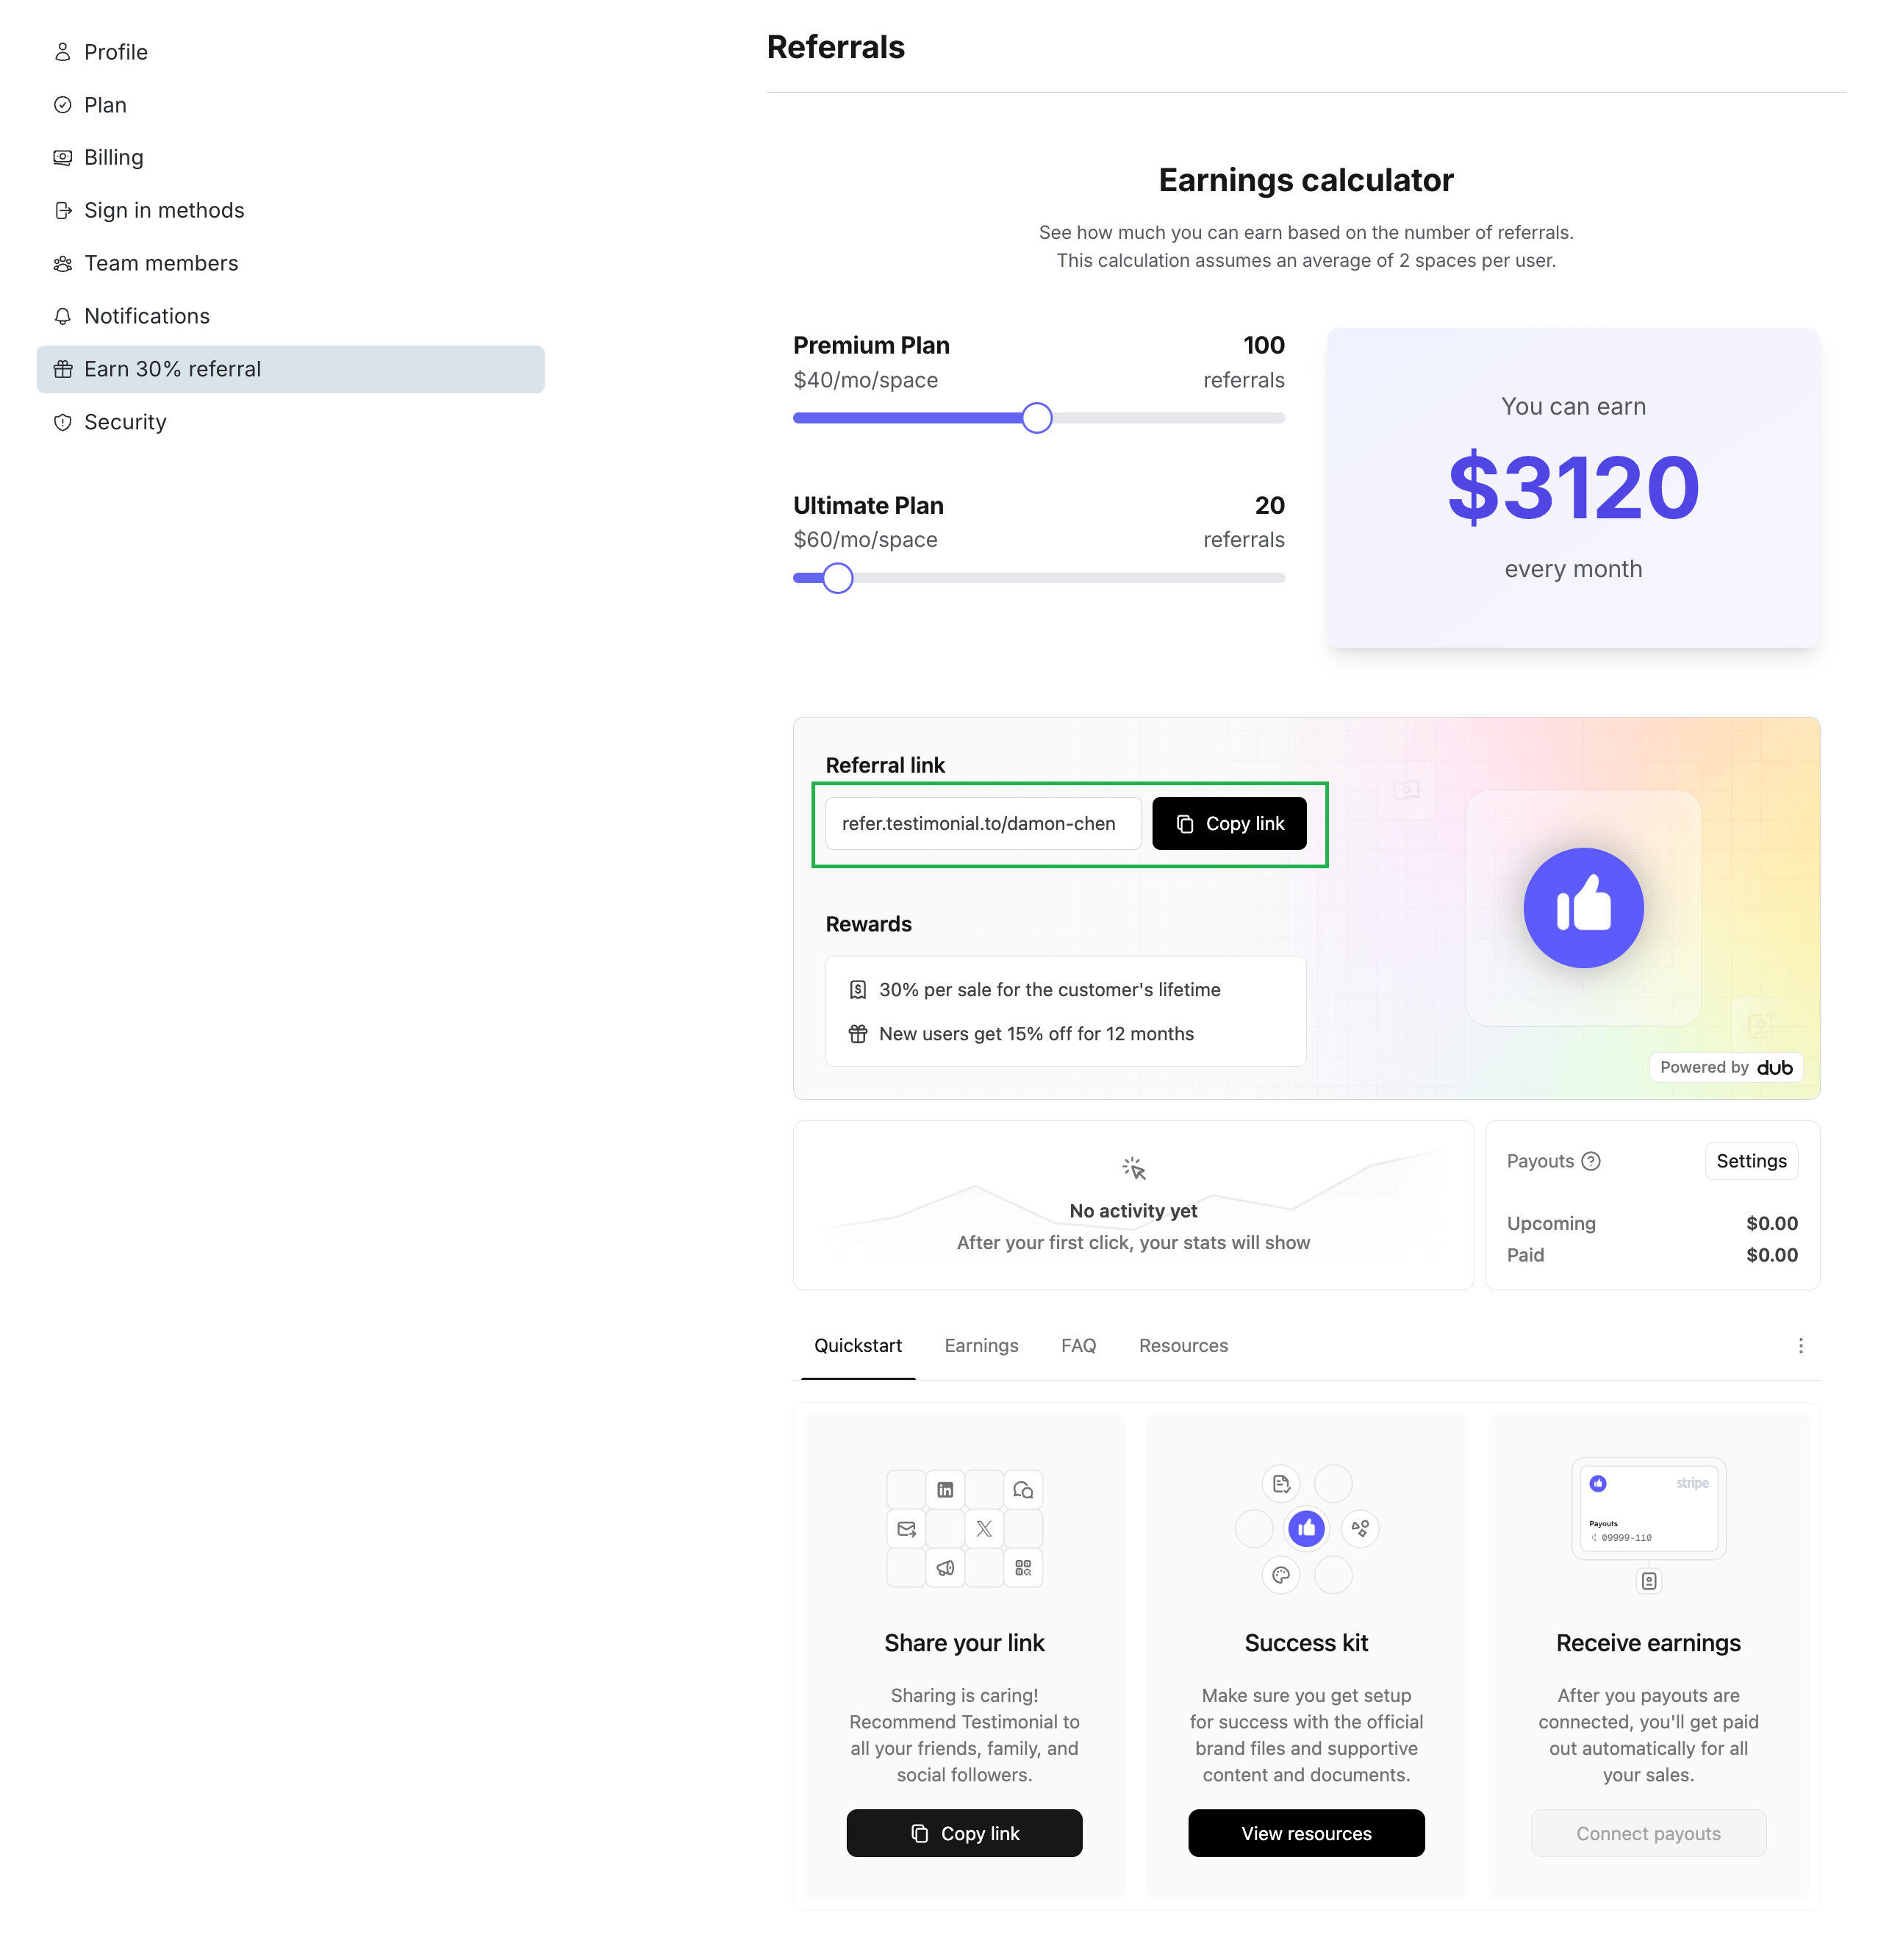Select the Resources tab

point(1183,1346)
